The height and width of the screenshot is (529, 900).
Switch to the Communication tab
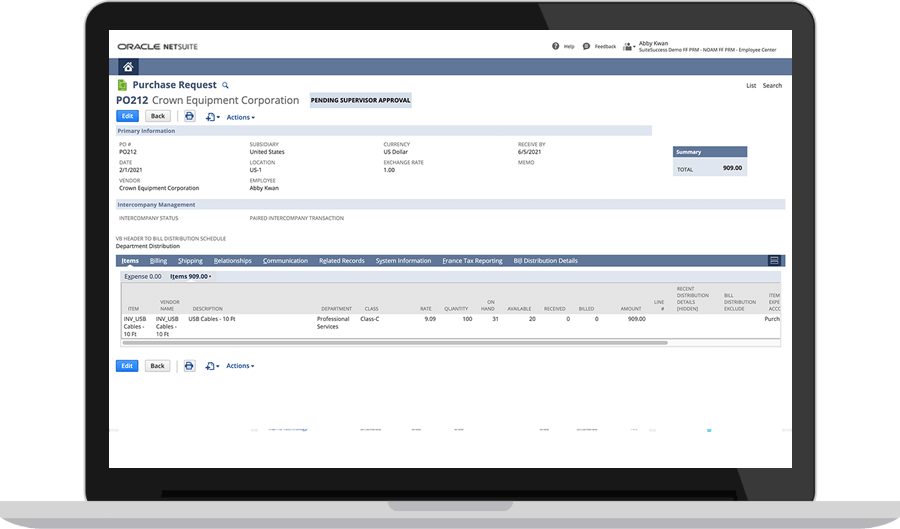[285, 260]
